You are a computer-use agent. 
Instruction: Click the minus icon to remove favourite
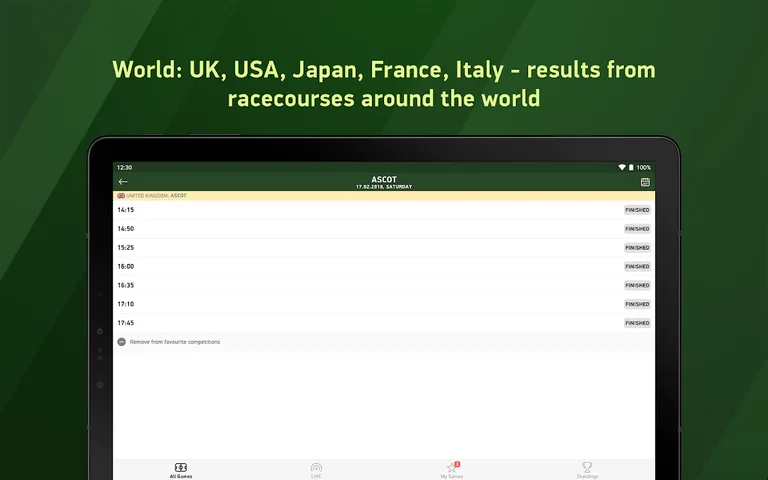pyautogui.click(x=121, y=342)
